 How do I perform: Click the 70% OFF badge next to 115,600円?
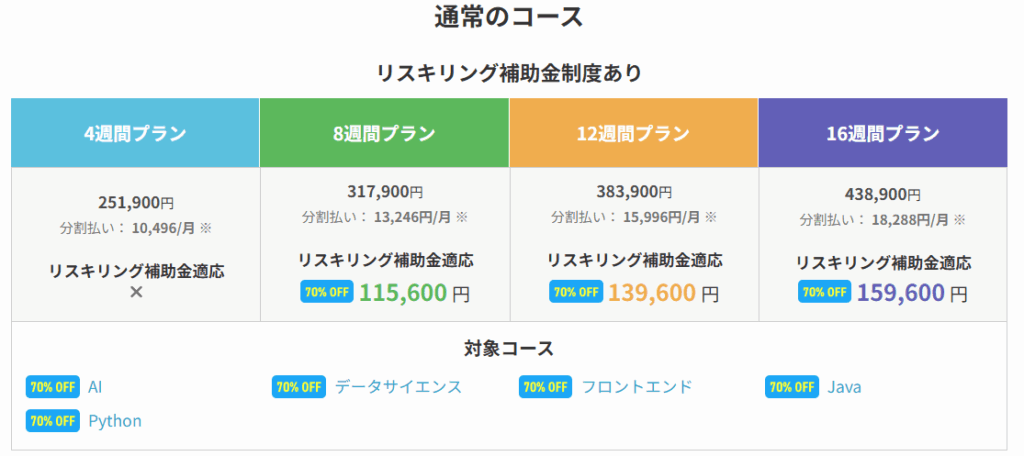click(327, 291)
